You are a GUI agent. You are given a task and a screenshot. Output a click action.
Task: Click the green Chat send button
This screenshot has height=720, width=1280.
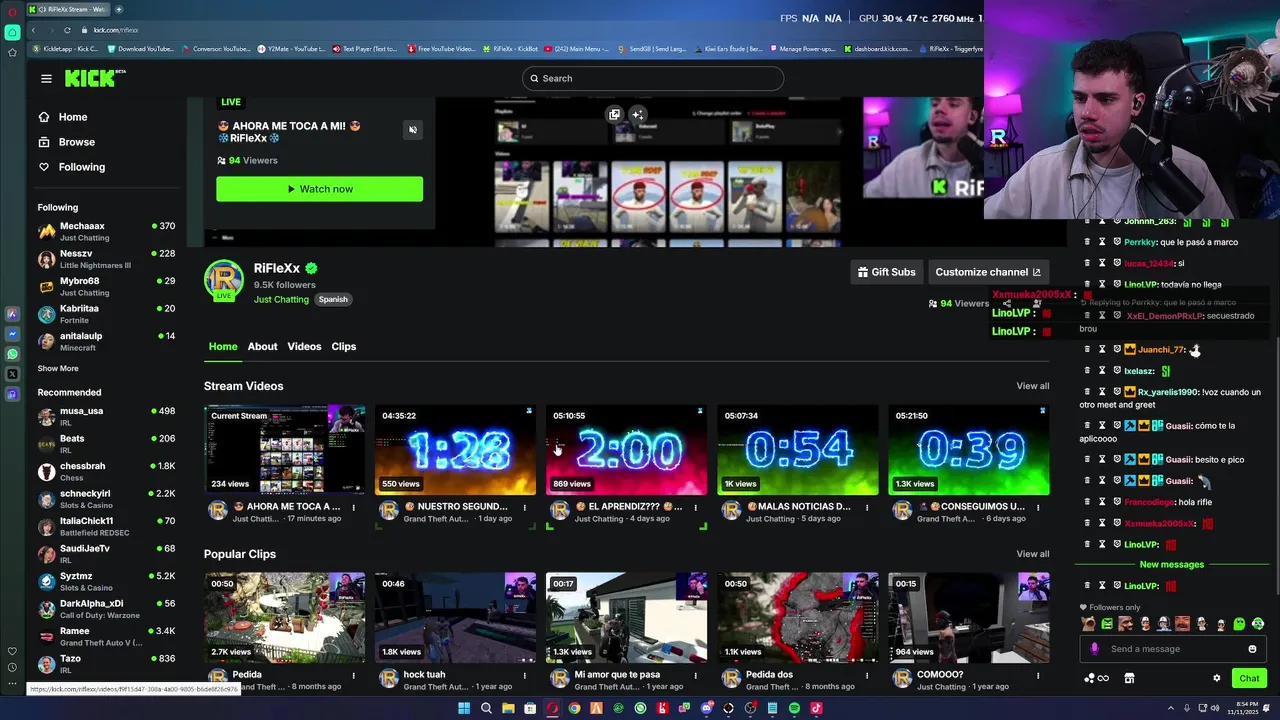coord(1249,678)
